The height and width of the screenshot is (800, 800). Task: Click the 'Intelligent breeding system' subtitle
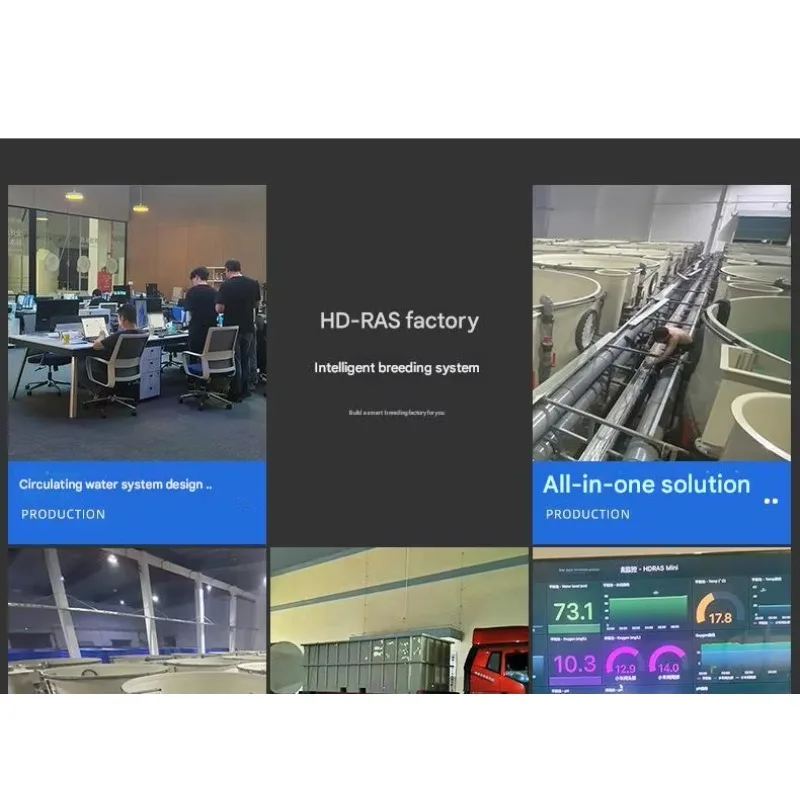pyautogui.click(x=396, y=368)
